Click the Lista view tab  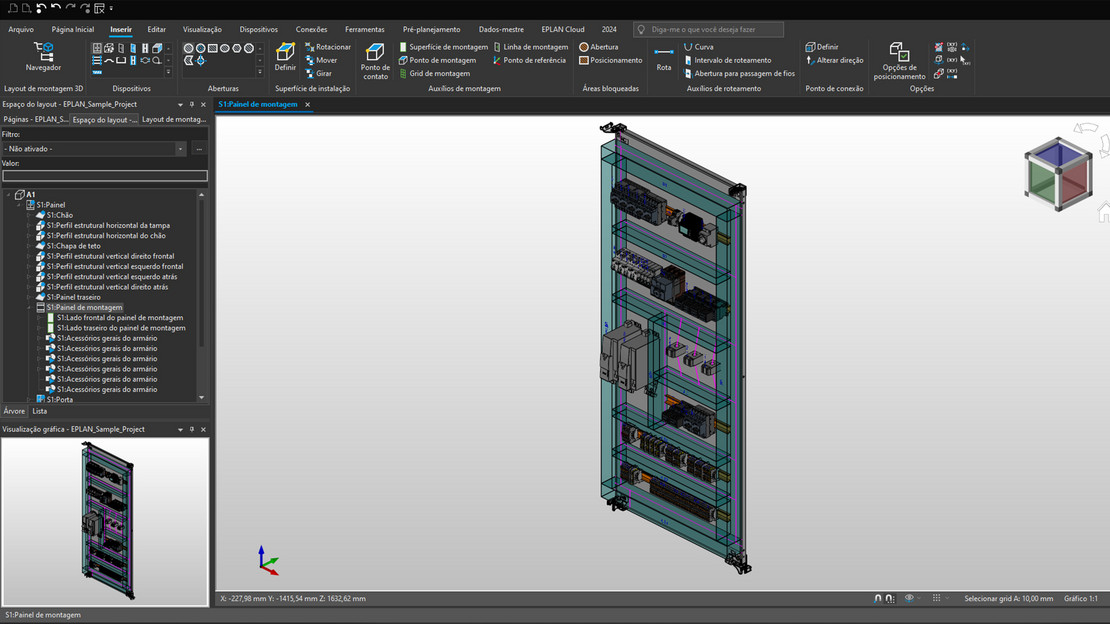39,411
